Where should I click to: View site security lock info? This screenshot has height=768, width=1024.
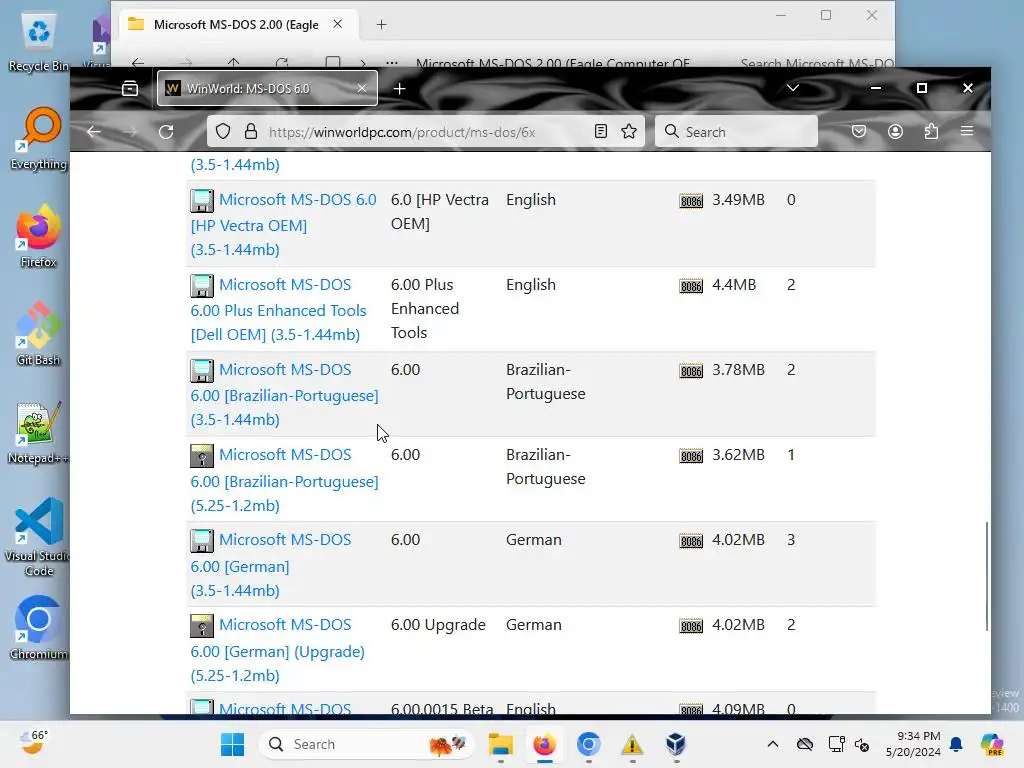click(x=251, y=132)
